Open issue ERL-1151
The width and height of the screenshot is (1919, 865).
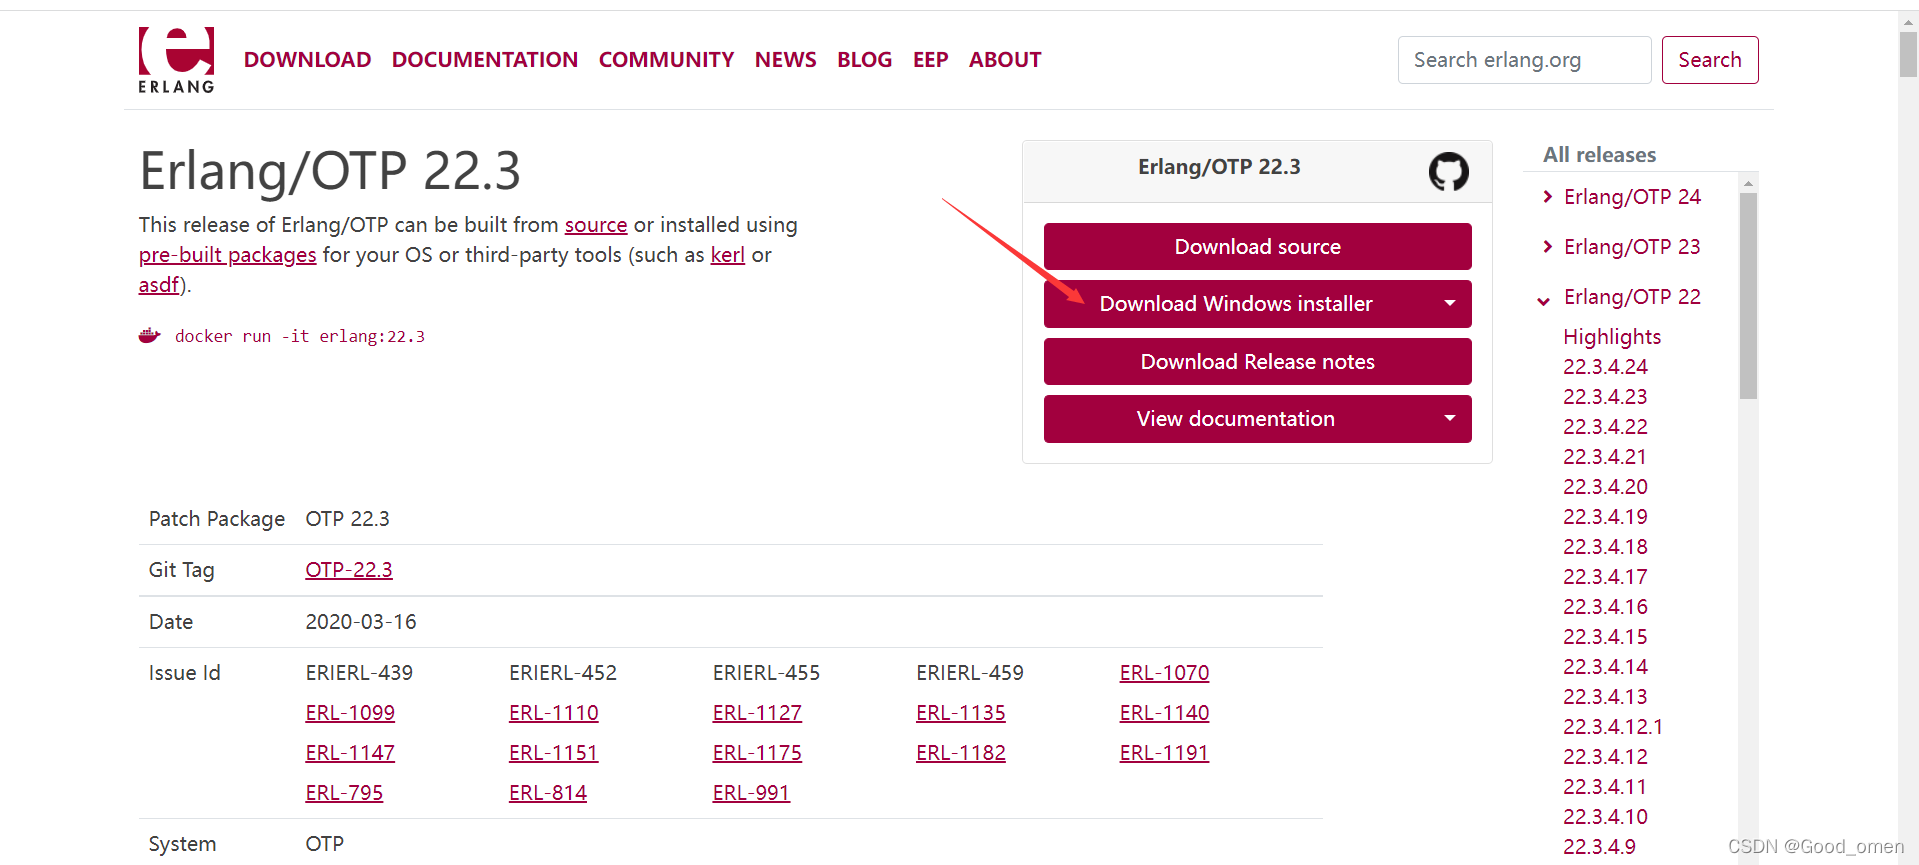553,753
